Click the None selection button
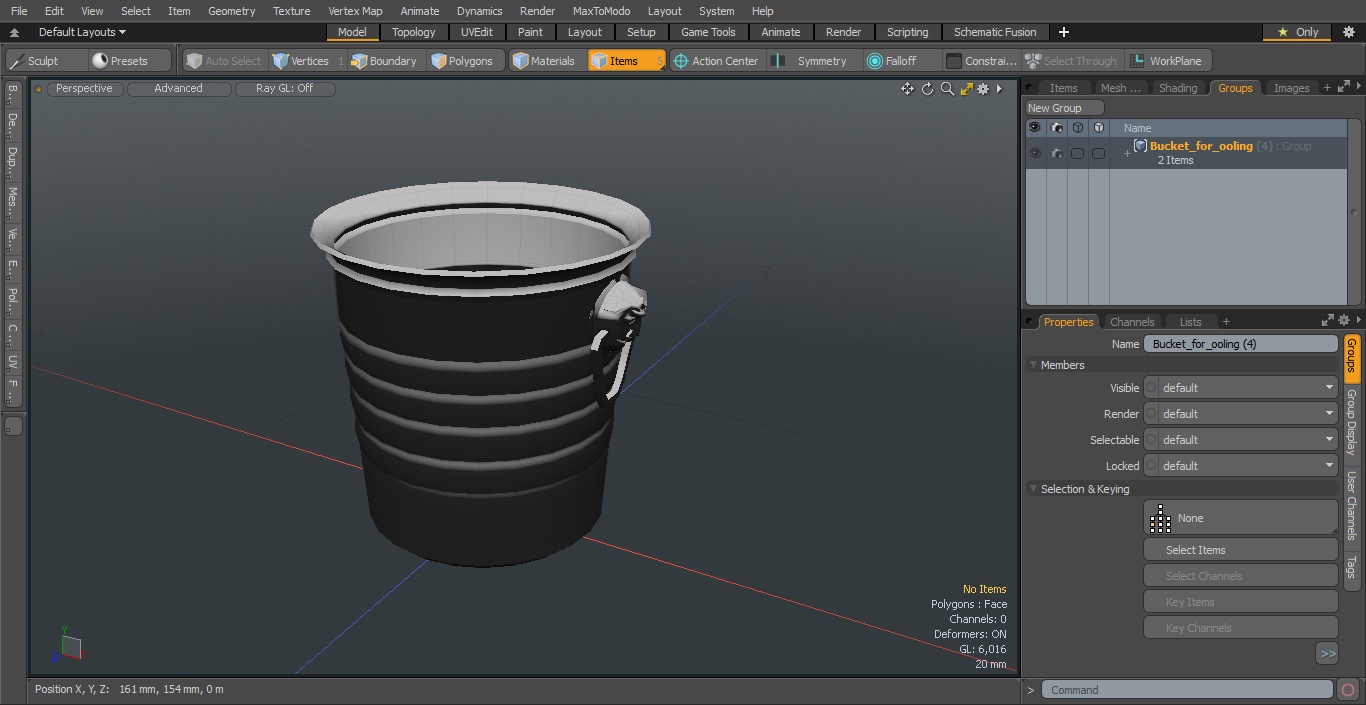 [1240, 518]
